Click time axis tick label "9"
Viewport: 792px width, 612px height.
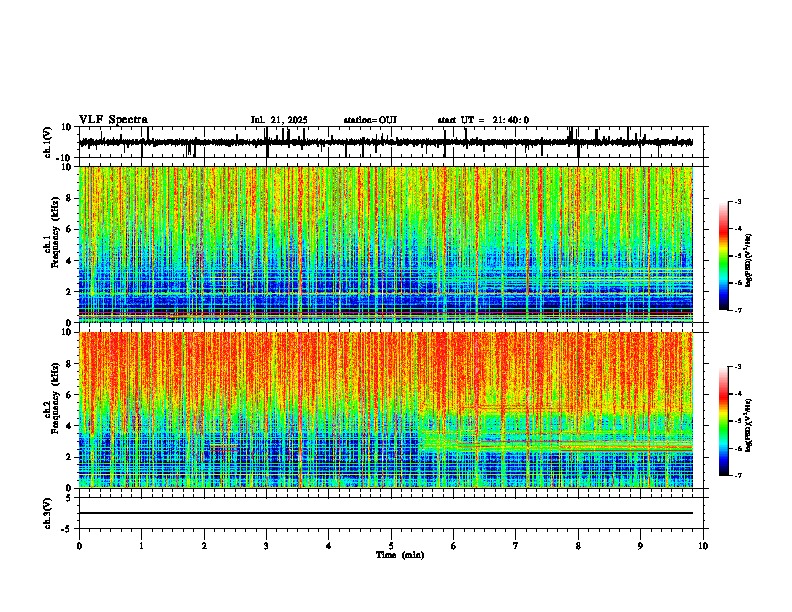[x=640, y=546]
